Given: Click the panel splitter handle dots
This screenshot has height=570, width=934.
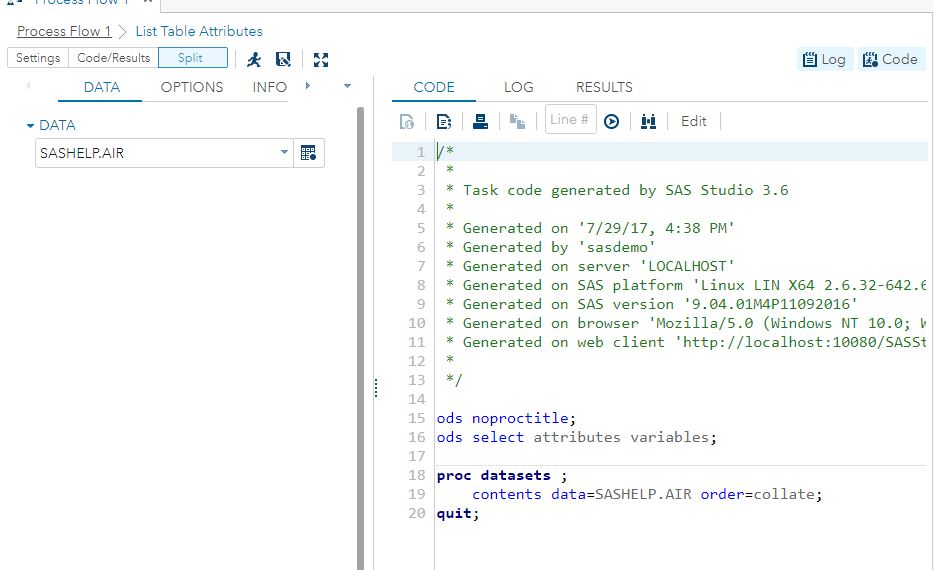Looking at the screenshot, I should point(376,388).
